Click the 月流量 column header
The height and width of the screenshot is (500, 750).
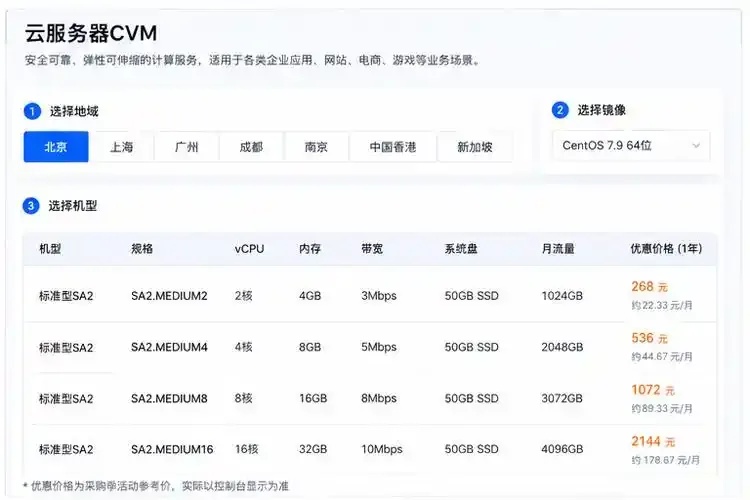[x=558, y=249]
